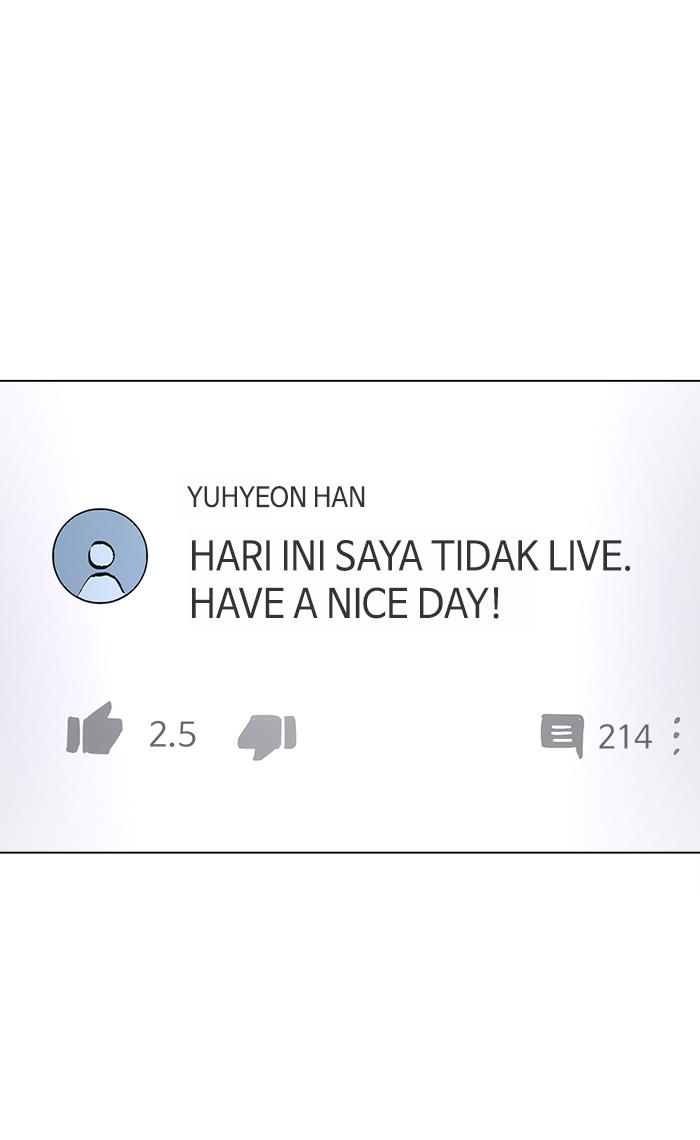This screenshot has width=700, height=1140.
Task: Select the 'HAVE A NICE DAY!' line
Action: (x=345, y=604)
